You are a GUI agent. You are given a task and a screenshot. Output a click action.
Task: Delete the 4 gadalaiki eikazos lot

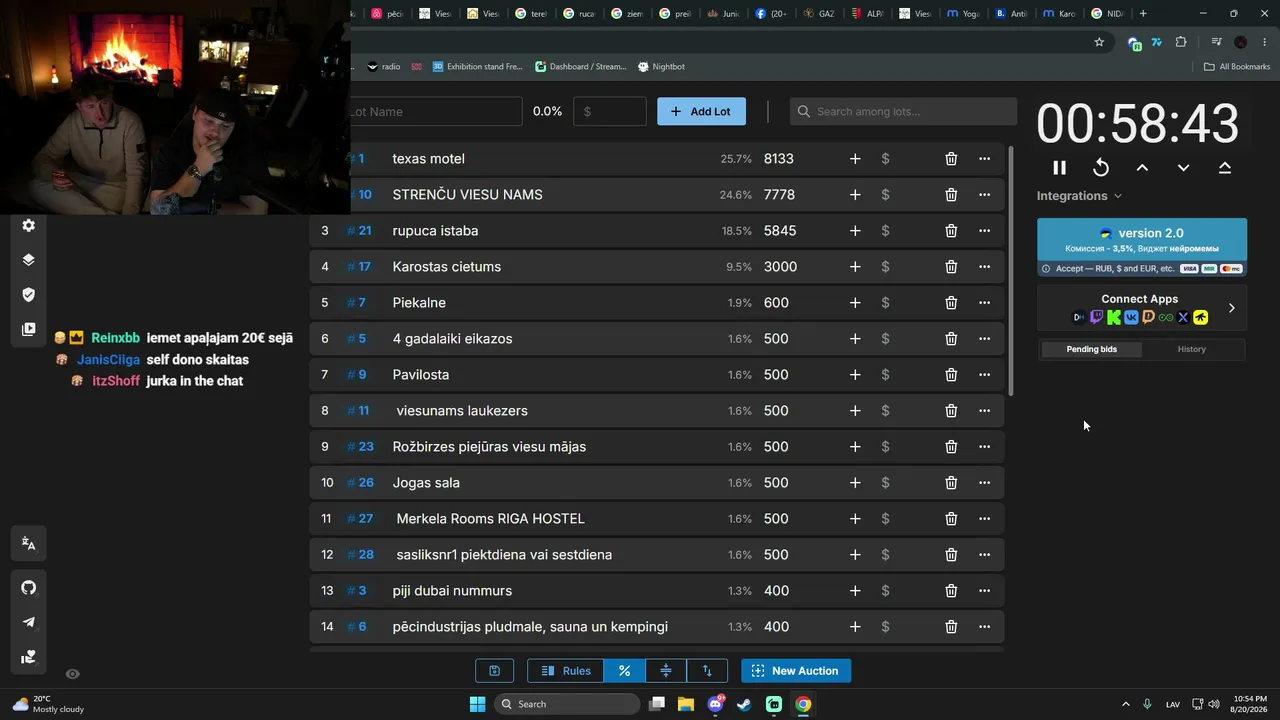951,339
